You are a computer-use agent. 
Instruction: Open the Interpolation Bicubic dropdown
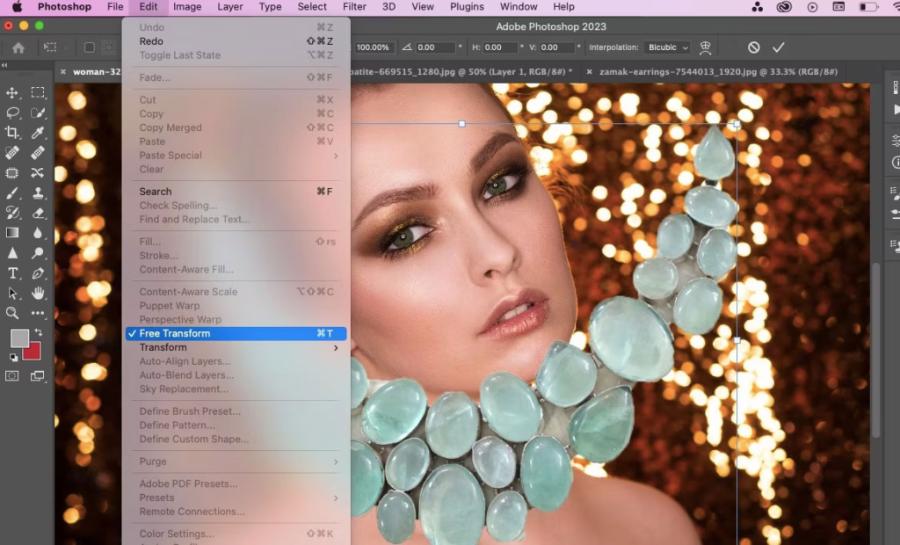[668, 47]
